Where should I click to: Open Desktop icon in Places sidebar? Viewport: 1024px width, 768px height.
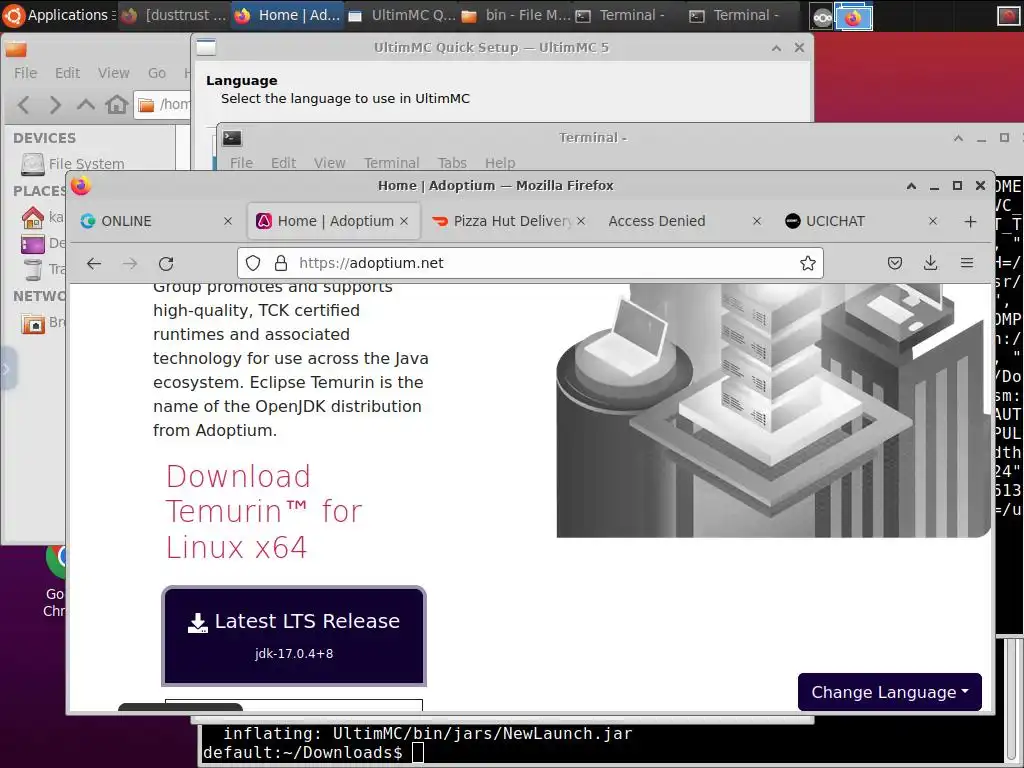point(32,244)
